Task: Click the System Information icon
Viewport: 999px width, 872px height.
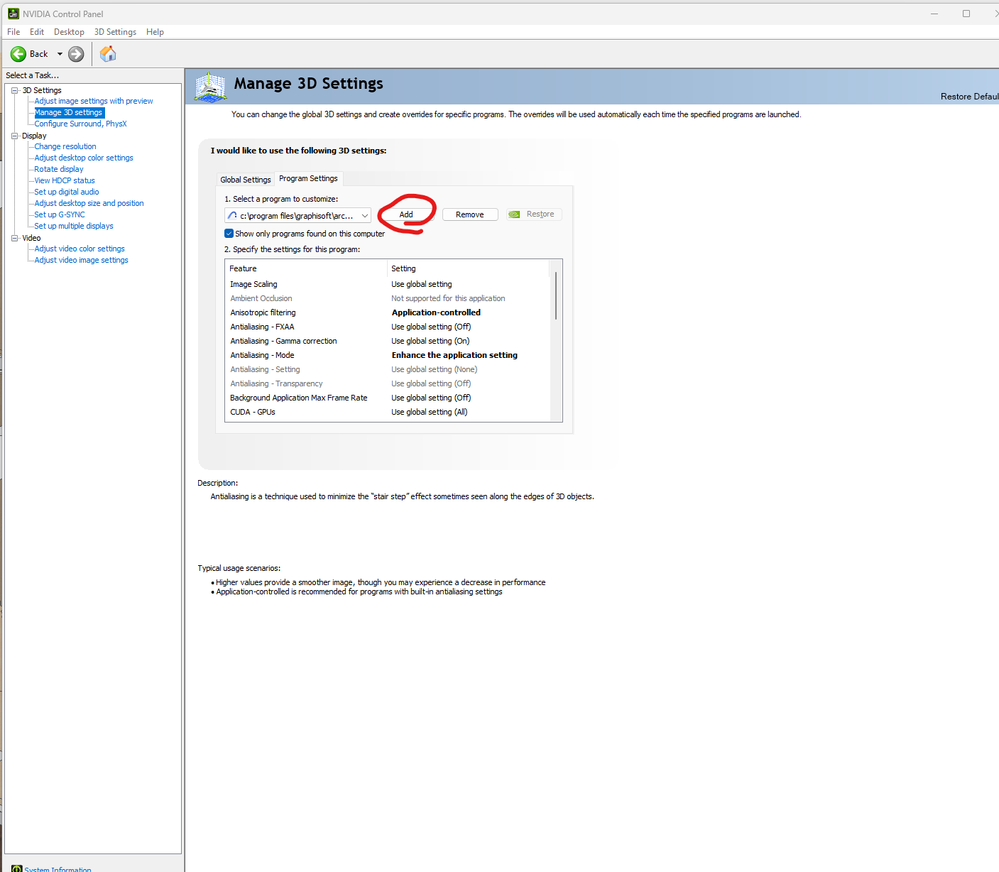Action: pyautogui.click(x=17, y=869)
